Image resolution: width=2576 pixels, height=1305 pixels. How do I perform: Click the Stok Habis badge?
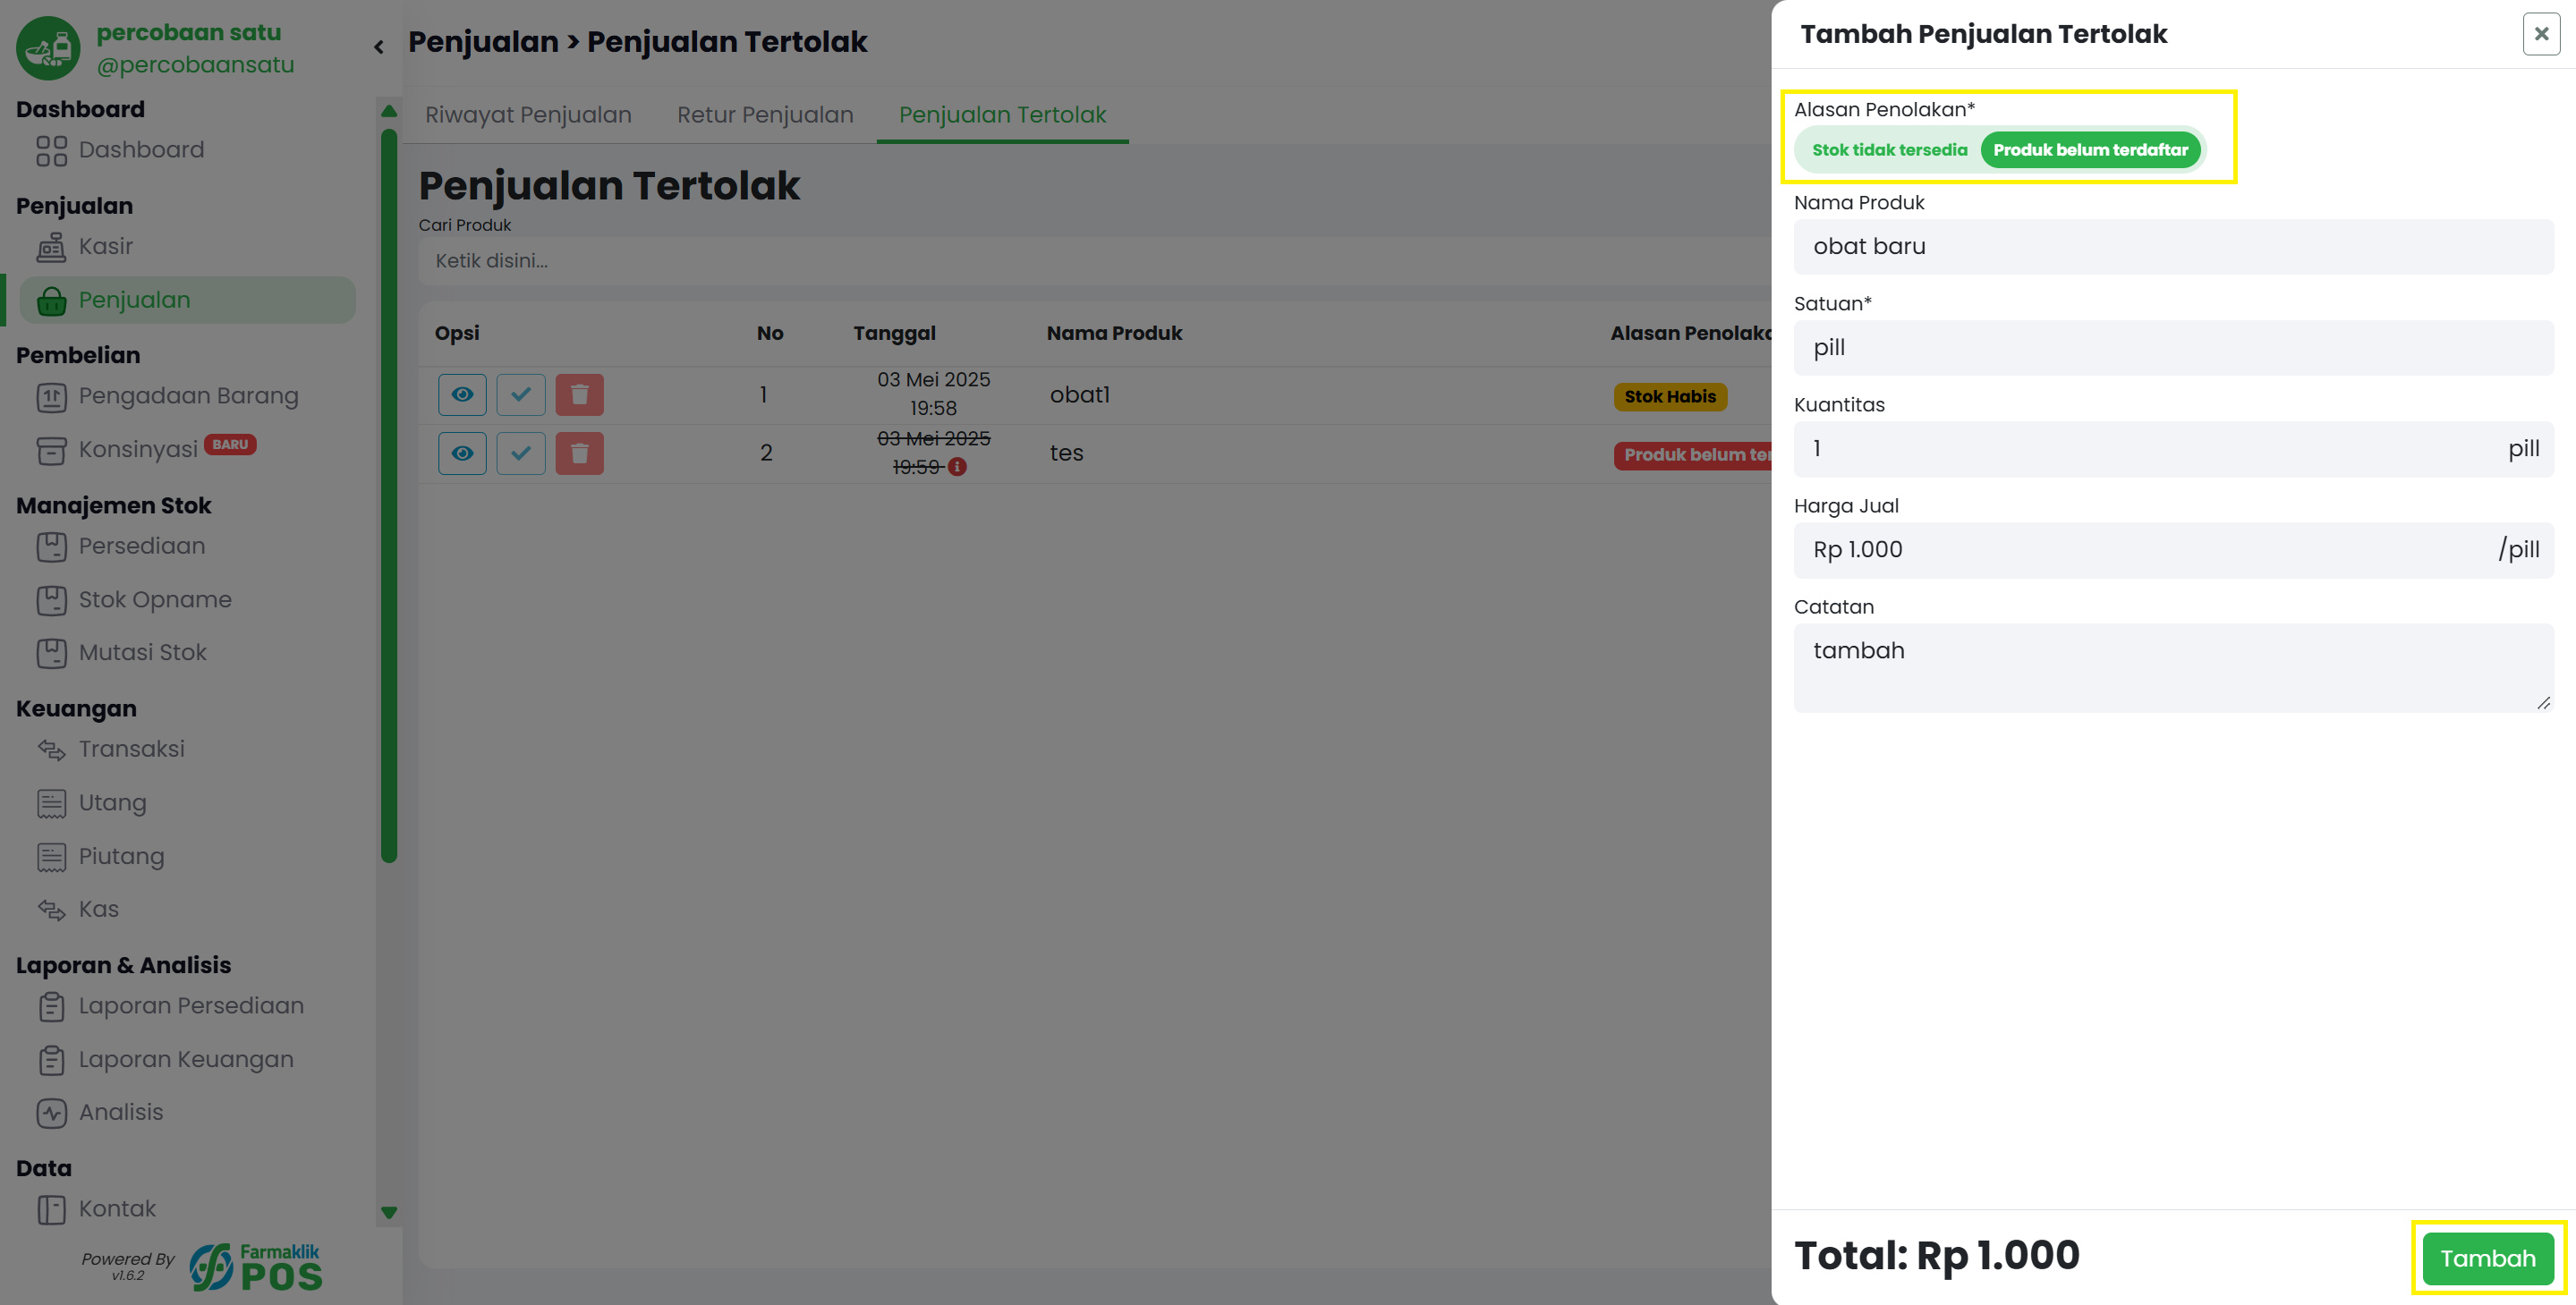[x=1669, y=397]
